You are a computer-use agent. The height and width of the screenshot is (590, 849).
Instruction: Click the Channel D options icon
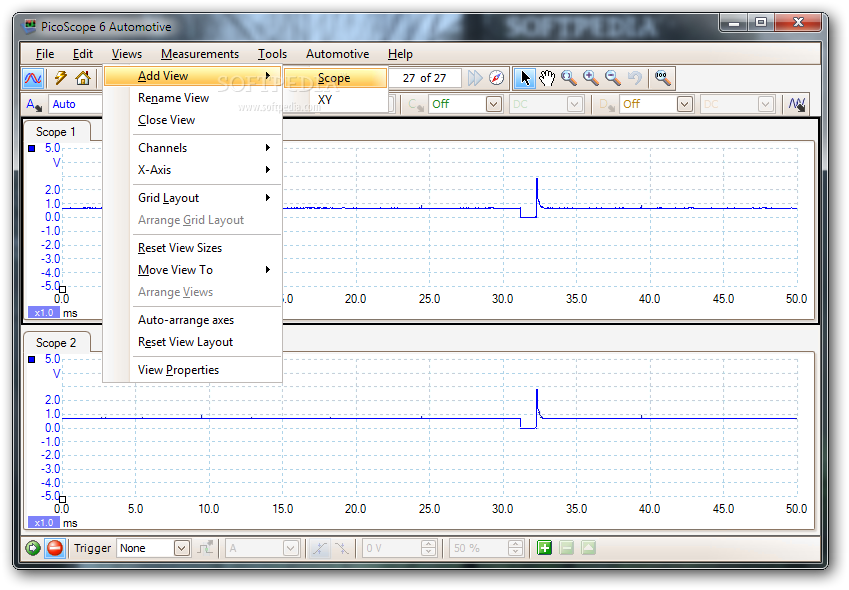(607, 104)
